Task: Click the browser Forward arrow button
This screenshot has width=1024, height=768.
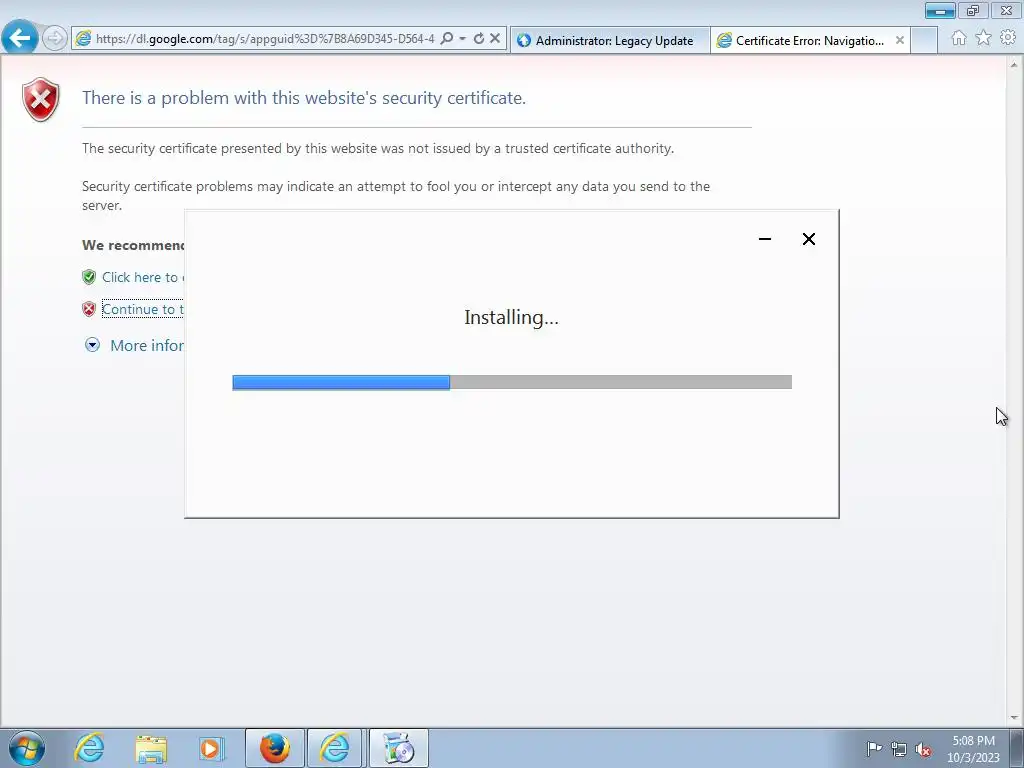Action: click(x=55, y=38)
